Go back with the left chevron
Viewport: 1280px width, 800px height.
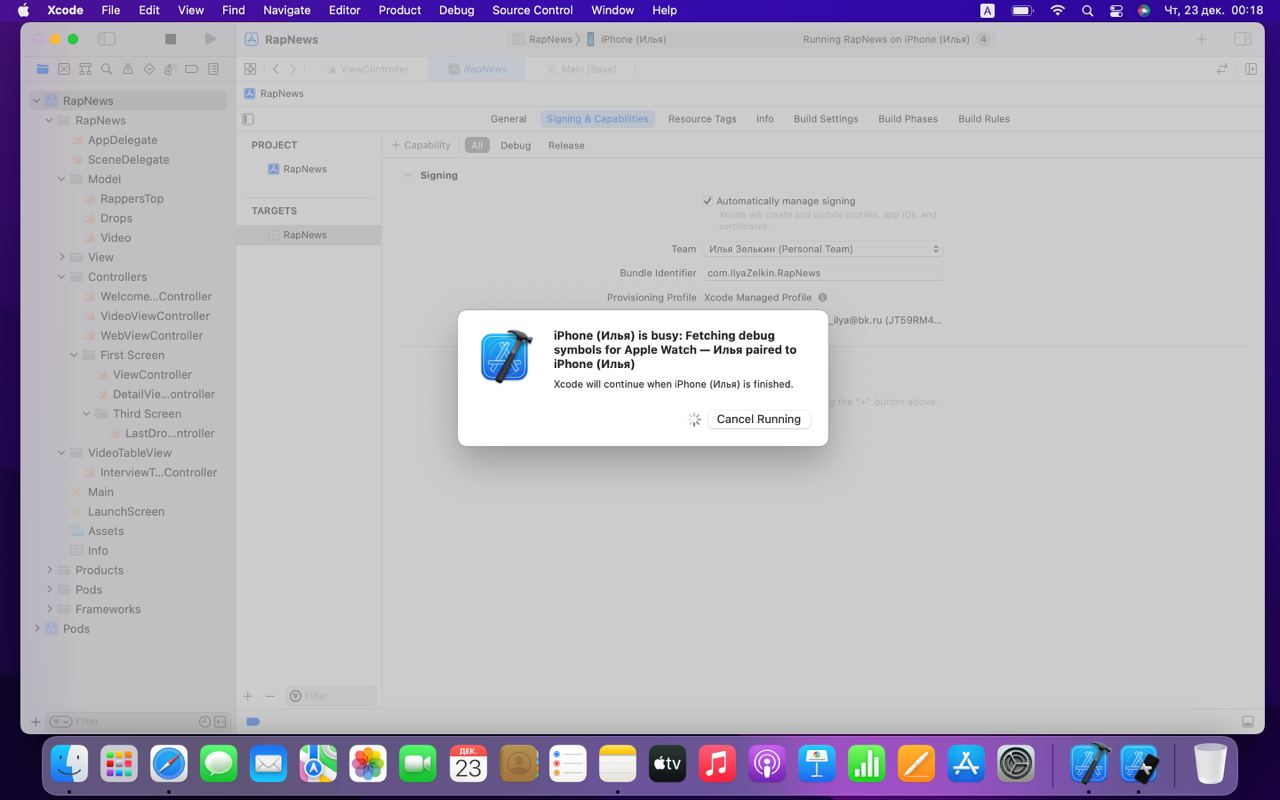point(276,69)
